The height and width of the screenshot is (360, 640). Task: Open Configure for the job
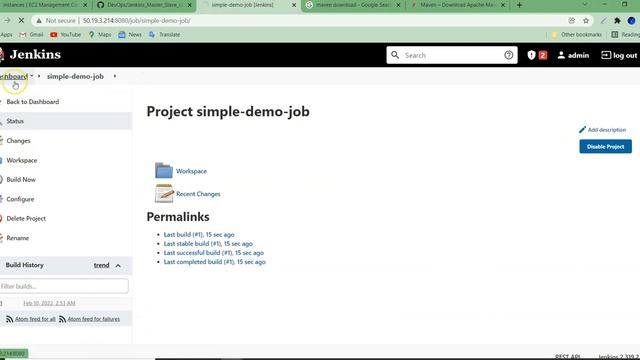[x=20, y=199]
